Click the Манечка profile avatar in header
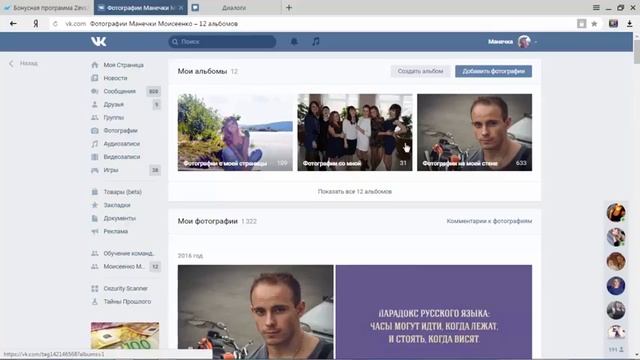 (x=524, y=41)
